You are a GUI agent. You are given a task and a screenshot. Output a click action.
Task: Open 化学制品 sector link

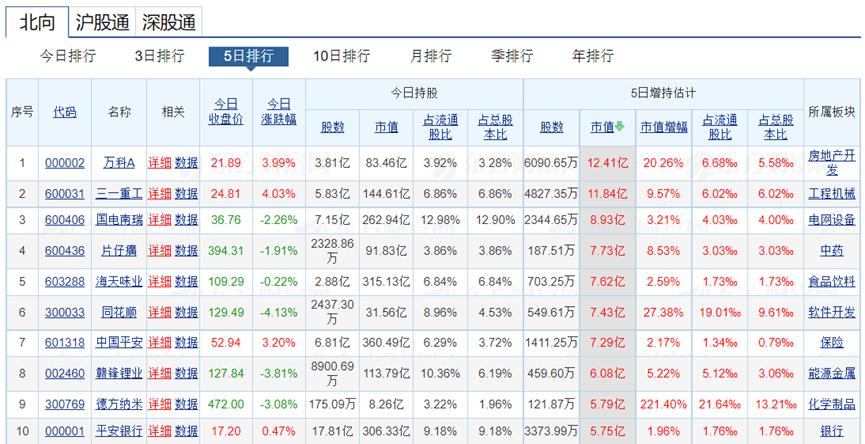coord(831,404)
